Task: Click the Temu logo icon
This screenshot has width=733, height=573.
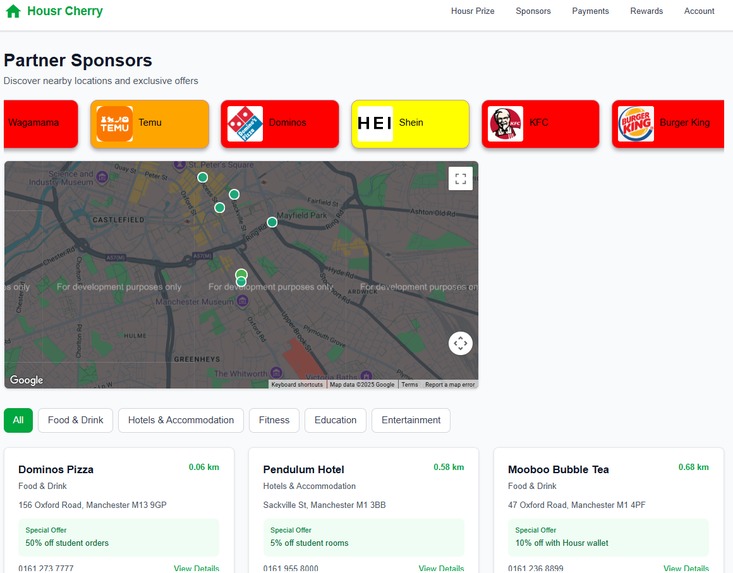Action: (x=115, y=124)
